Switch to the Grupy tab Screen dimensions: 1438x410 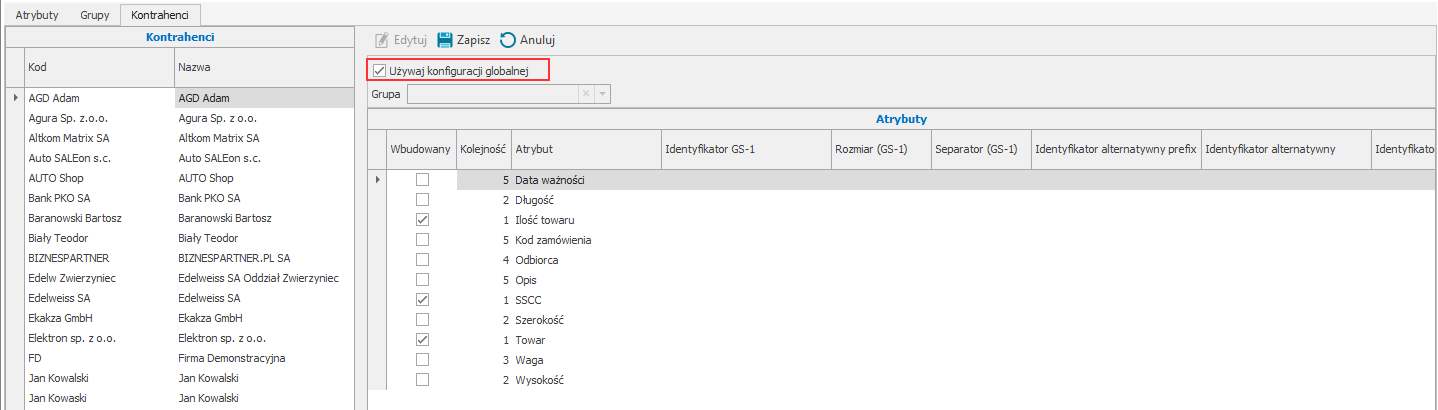tap(95, 15)
